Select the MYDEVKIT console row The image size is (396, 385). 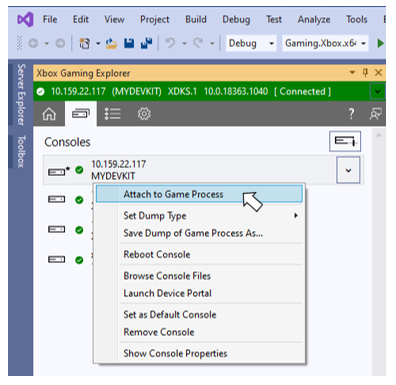pyautogui.click(x=203, y=170)
